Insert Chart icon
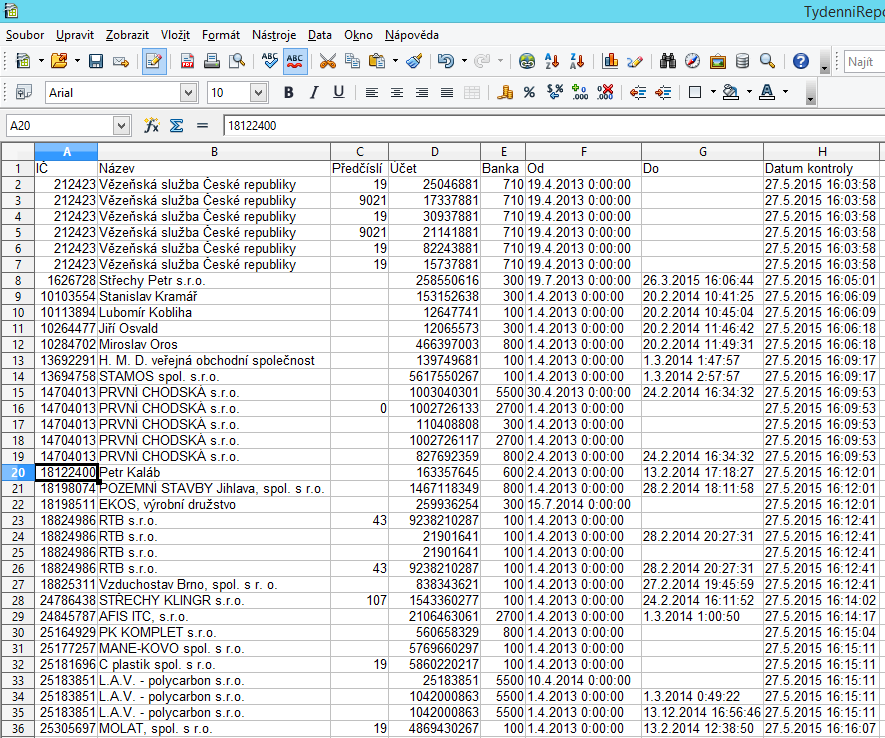 [610, 60]
